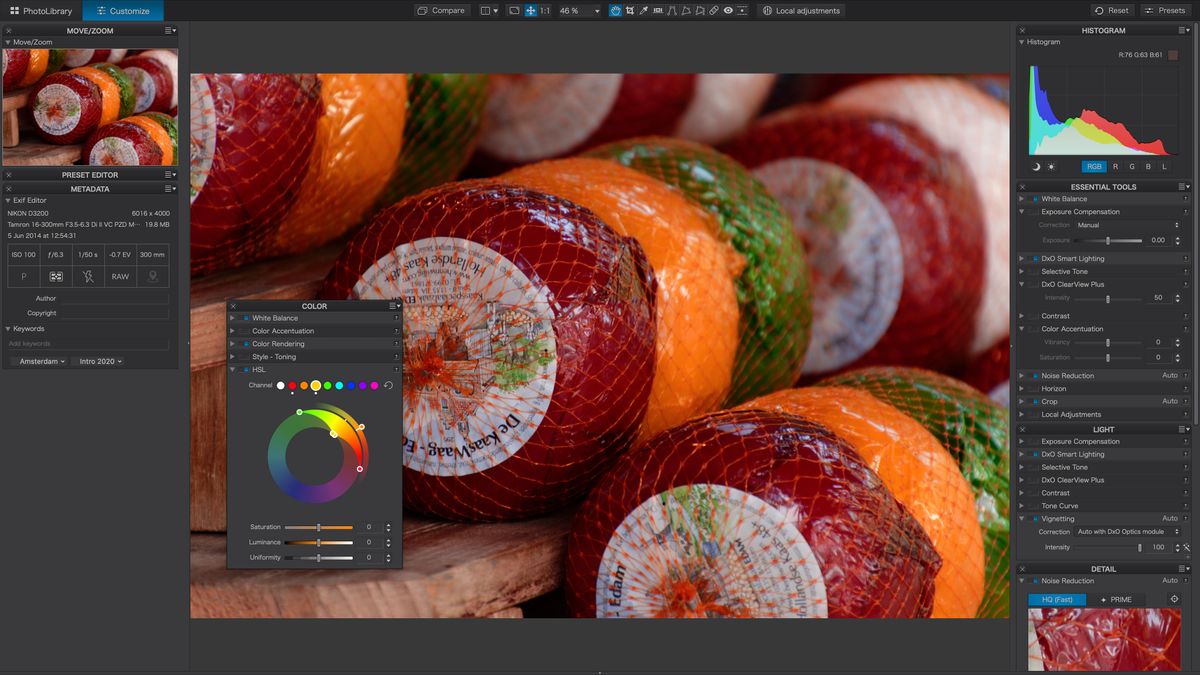
Task: Click the vignetting magic wand icon
Action: coord(1186,547)
